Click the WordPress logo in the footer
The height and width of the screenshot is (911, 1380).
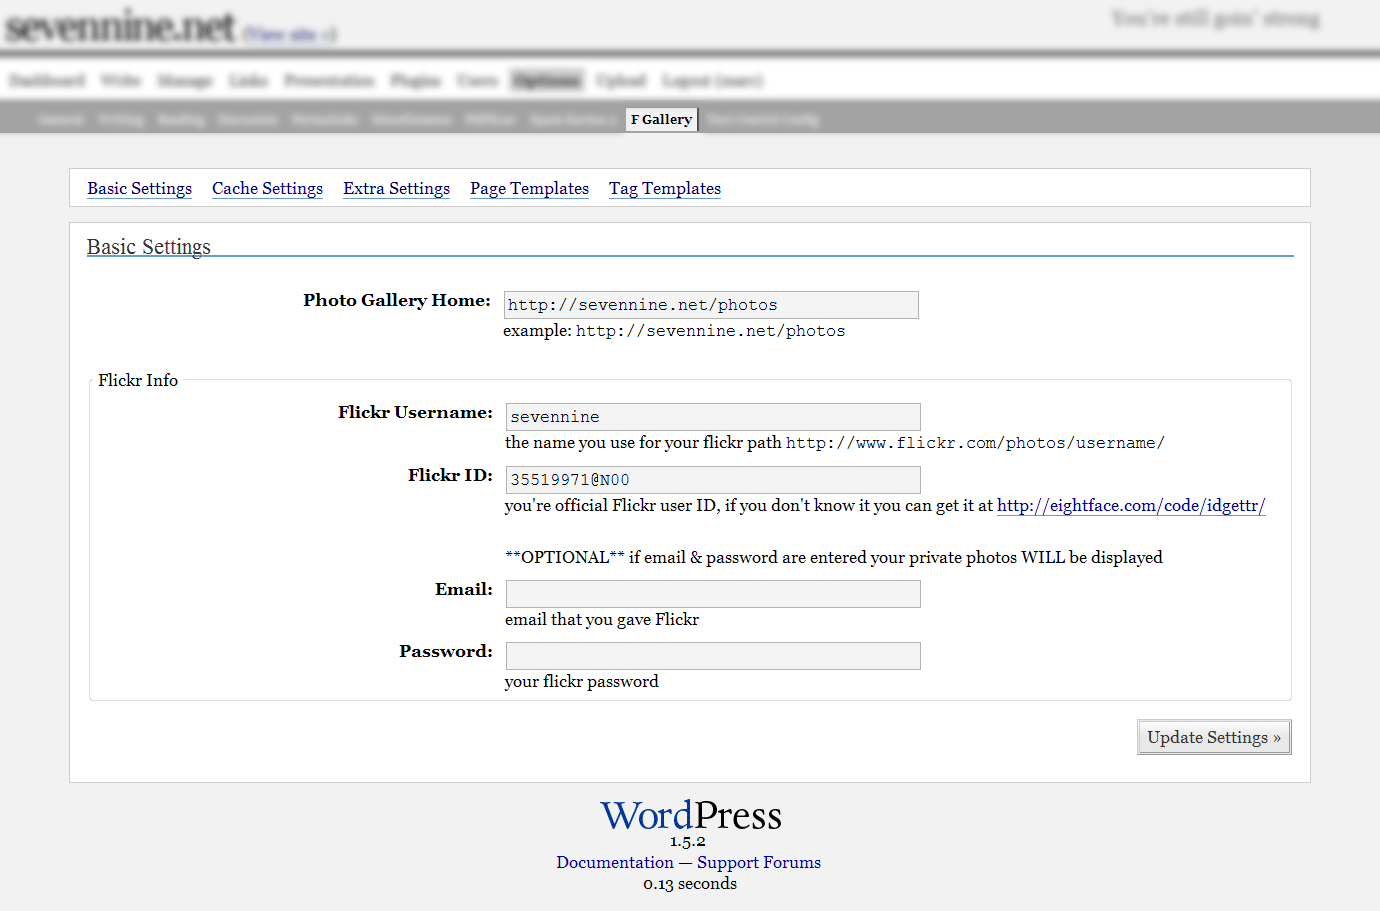pyautogui.click(x=690, y=816)
